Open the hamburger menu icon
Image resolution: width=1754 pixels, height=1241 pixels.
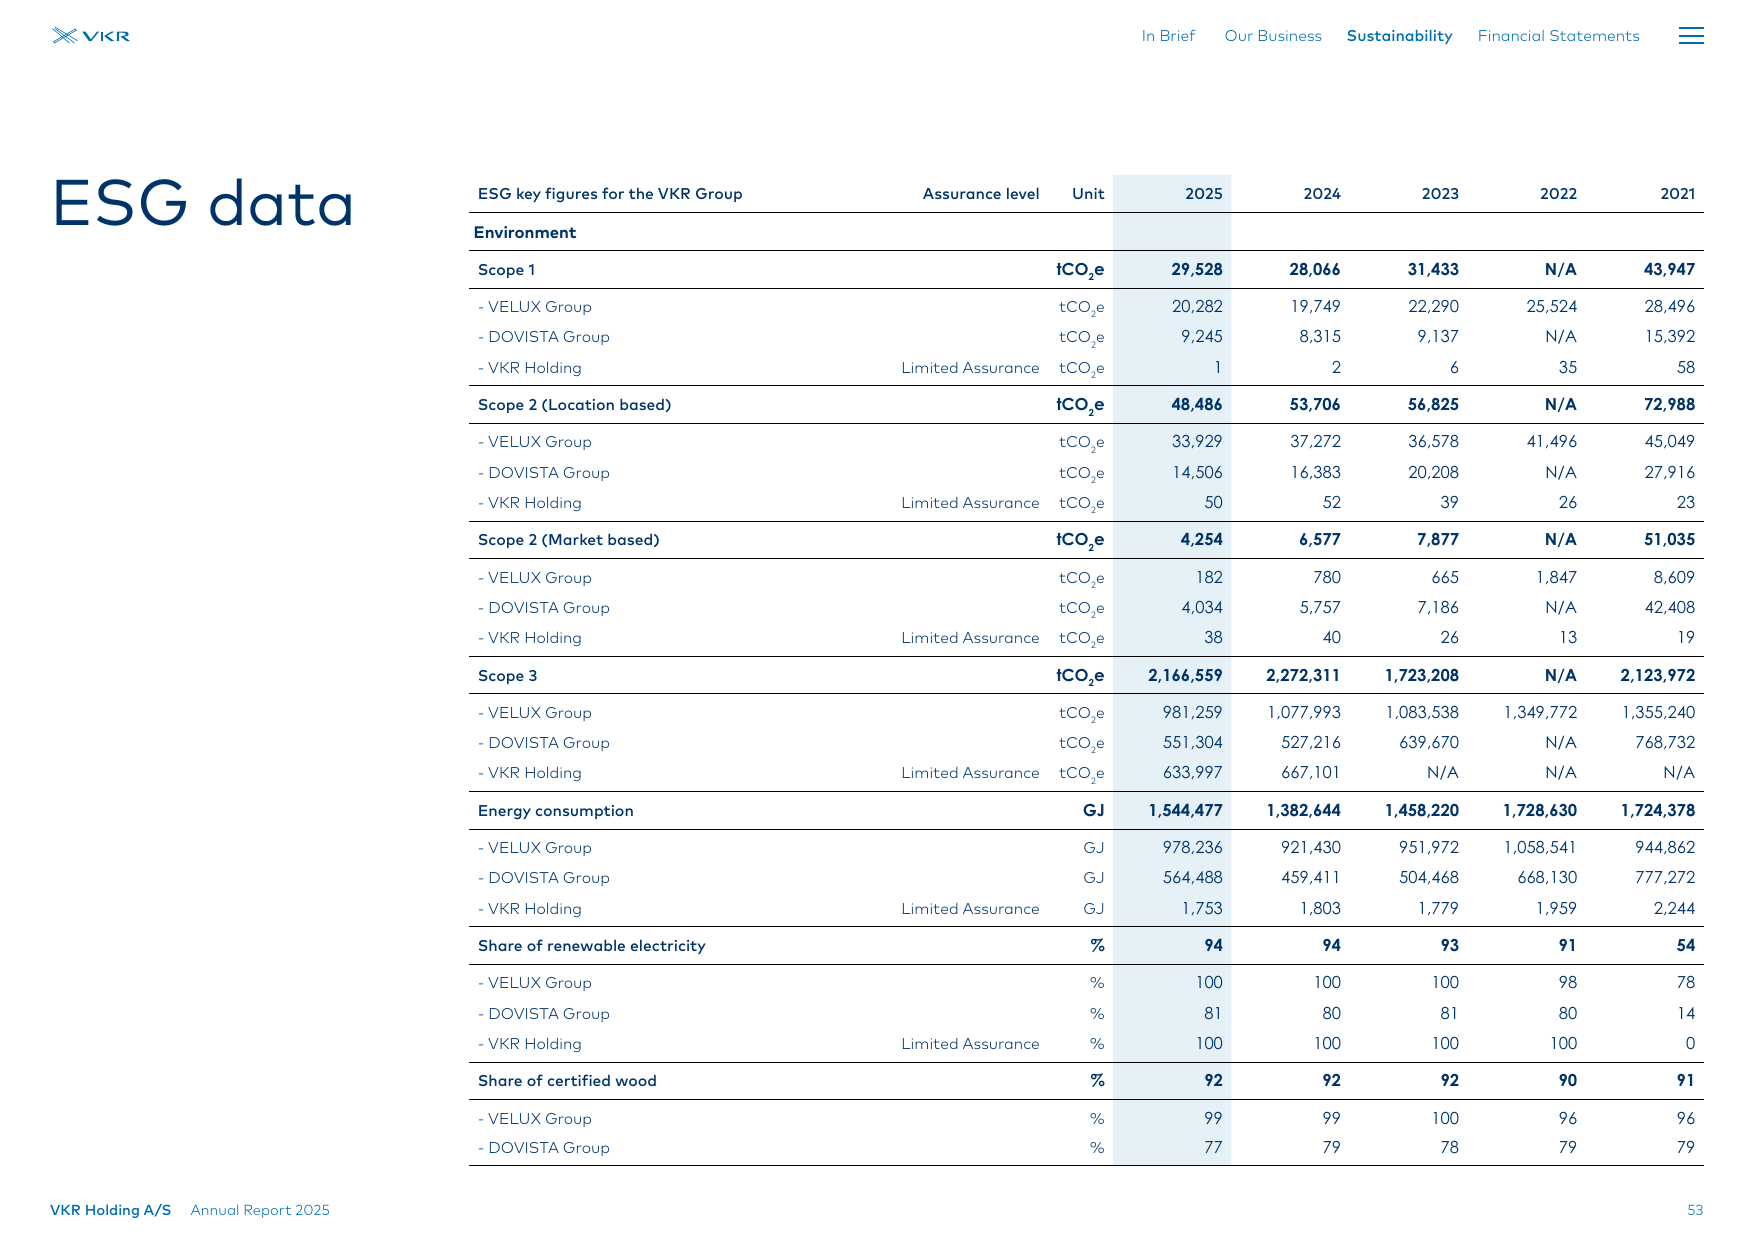(x=1691, y=36)
